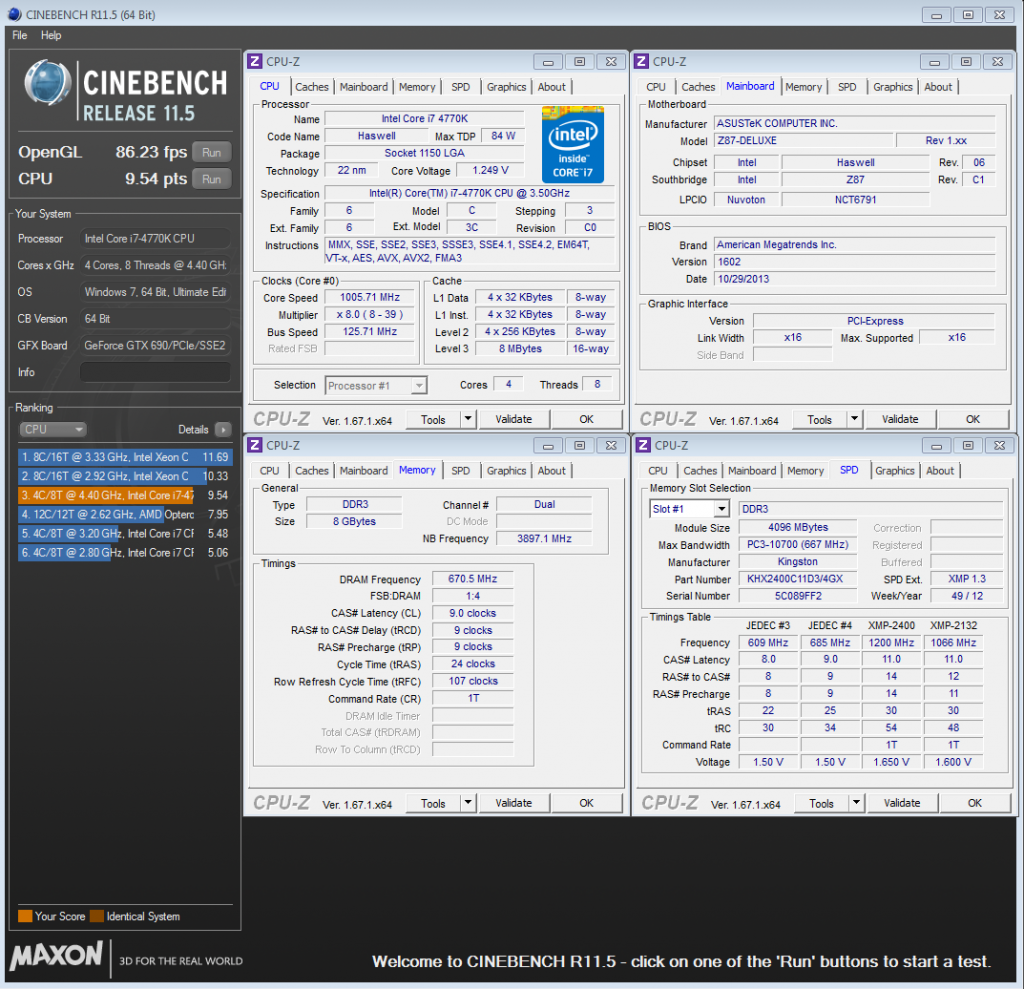
Task: Open the File menu
Action: point(20,35)
